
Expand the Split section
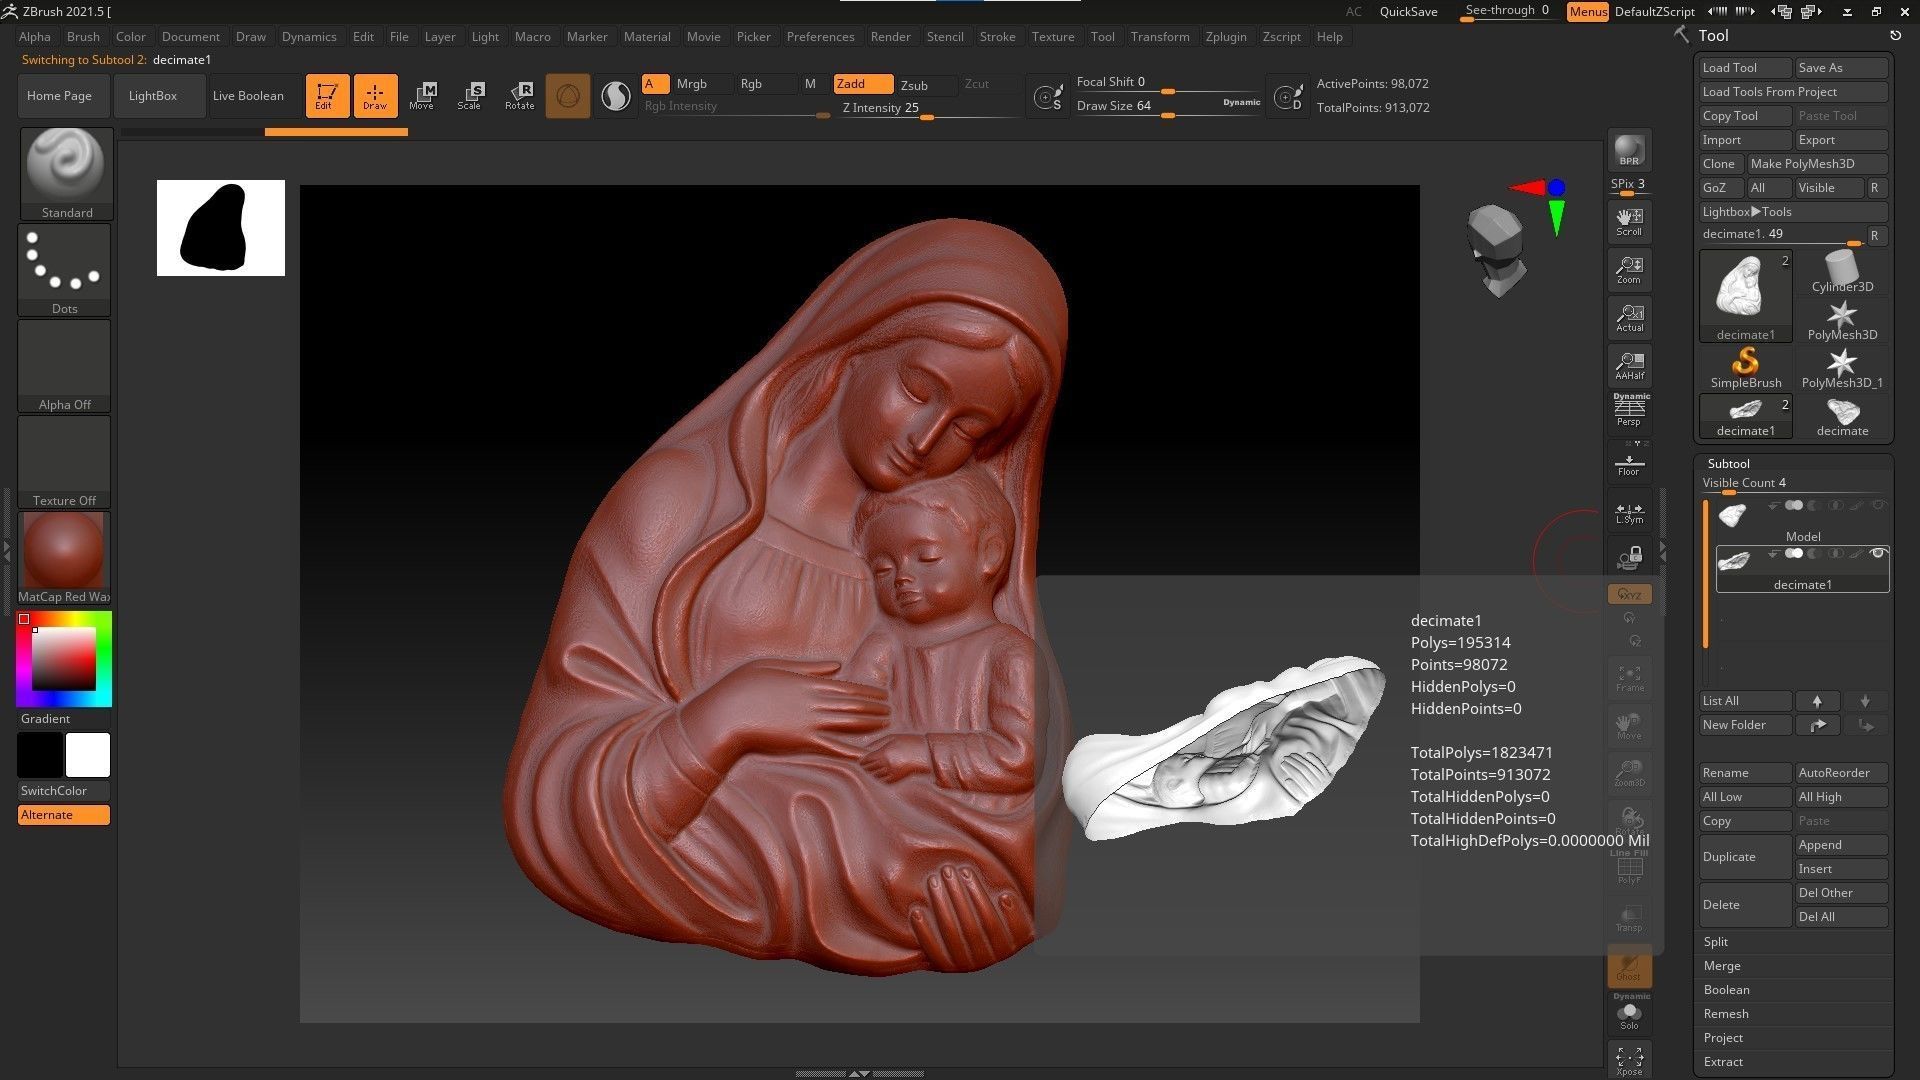pos(1715,942)
